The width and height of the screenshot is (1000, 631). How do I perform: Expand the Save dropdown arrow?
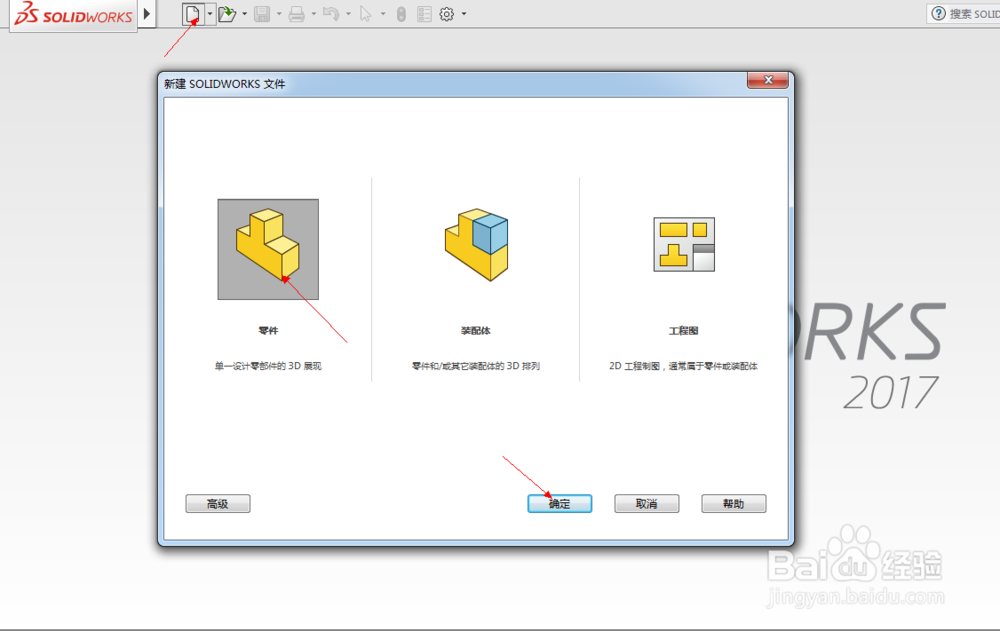click(x=279, y=13)
